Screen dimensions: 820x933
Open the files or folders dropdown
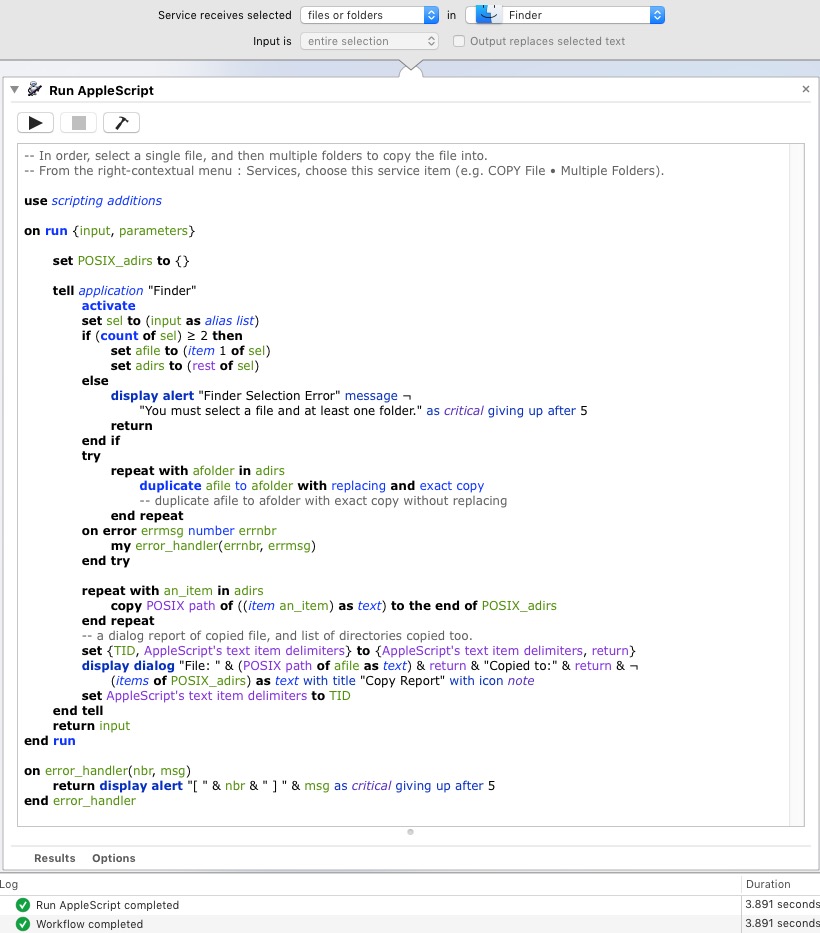pos(370,15)
